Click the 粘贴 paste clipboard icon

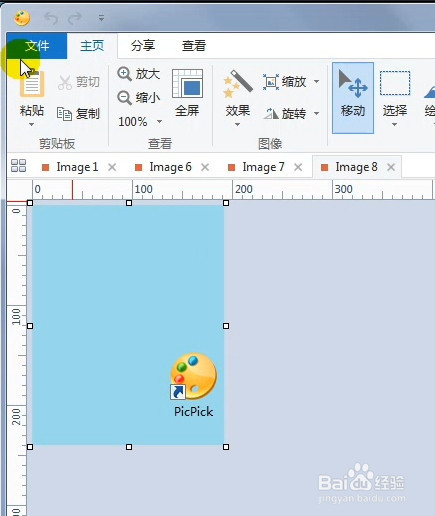pyautogui.click(x=32, y=84)
